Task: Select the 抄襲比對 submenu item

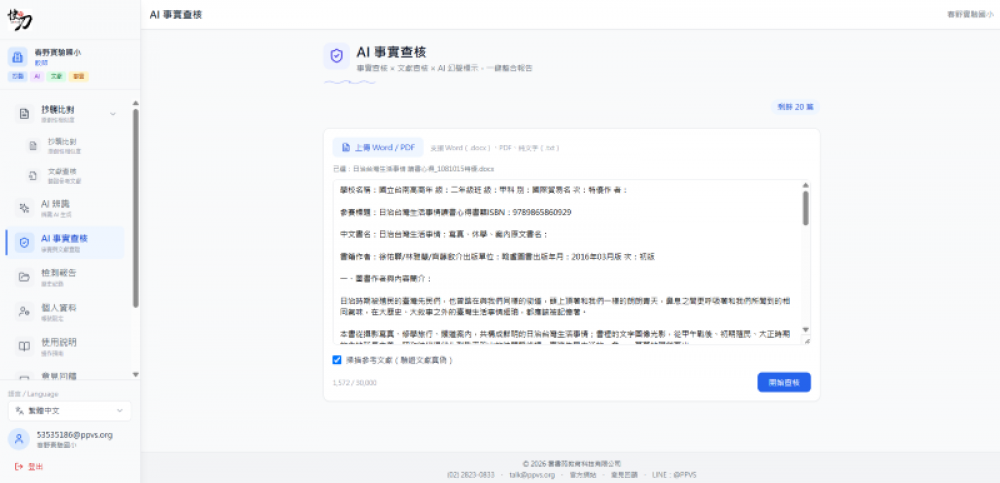Action: (x=64, y=145)
